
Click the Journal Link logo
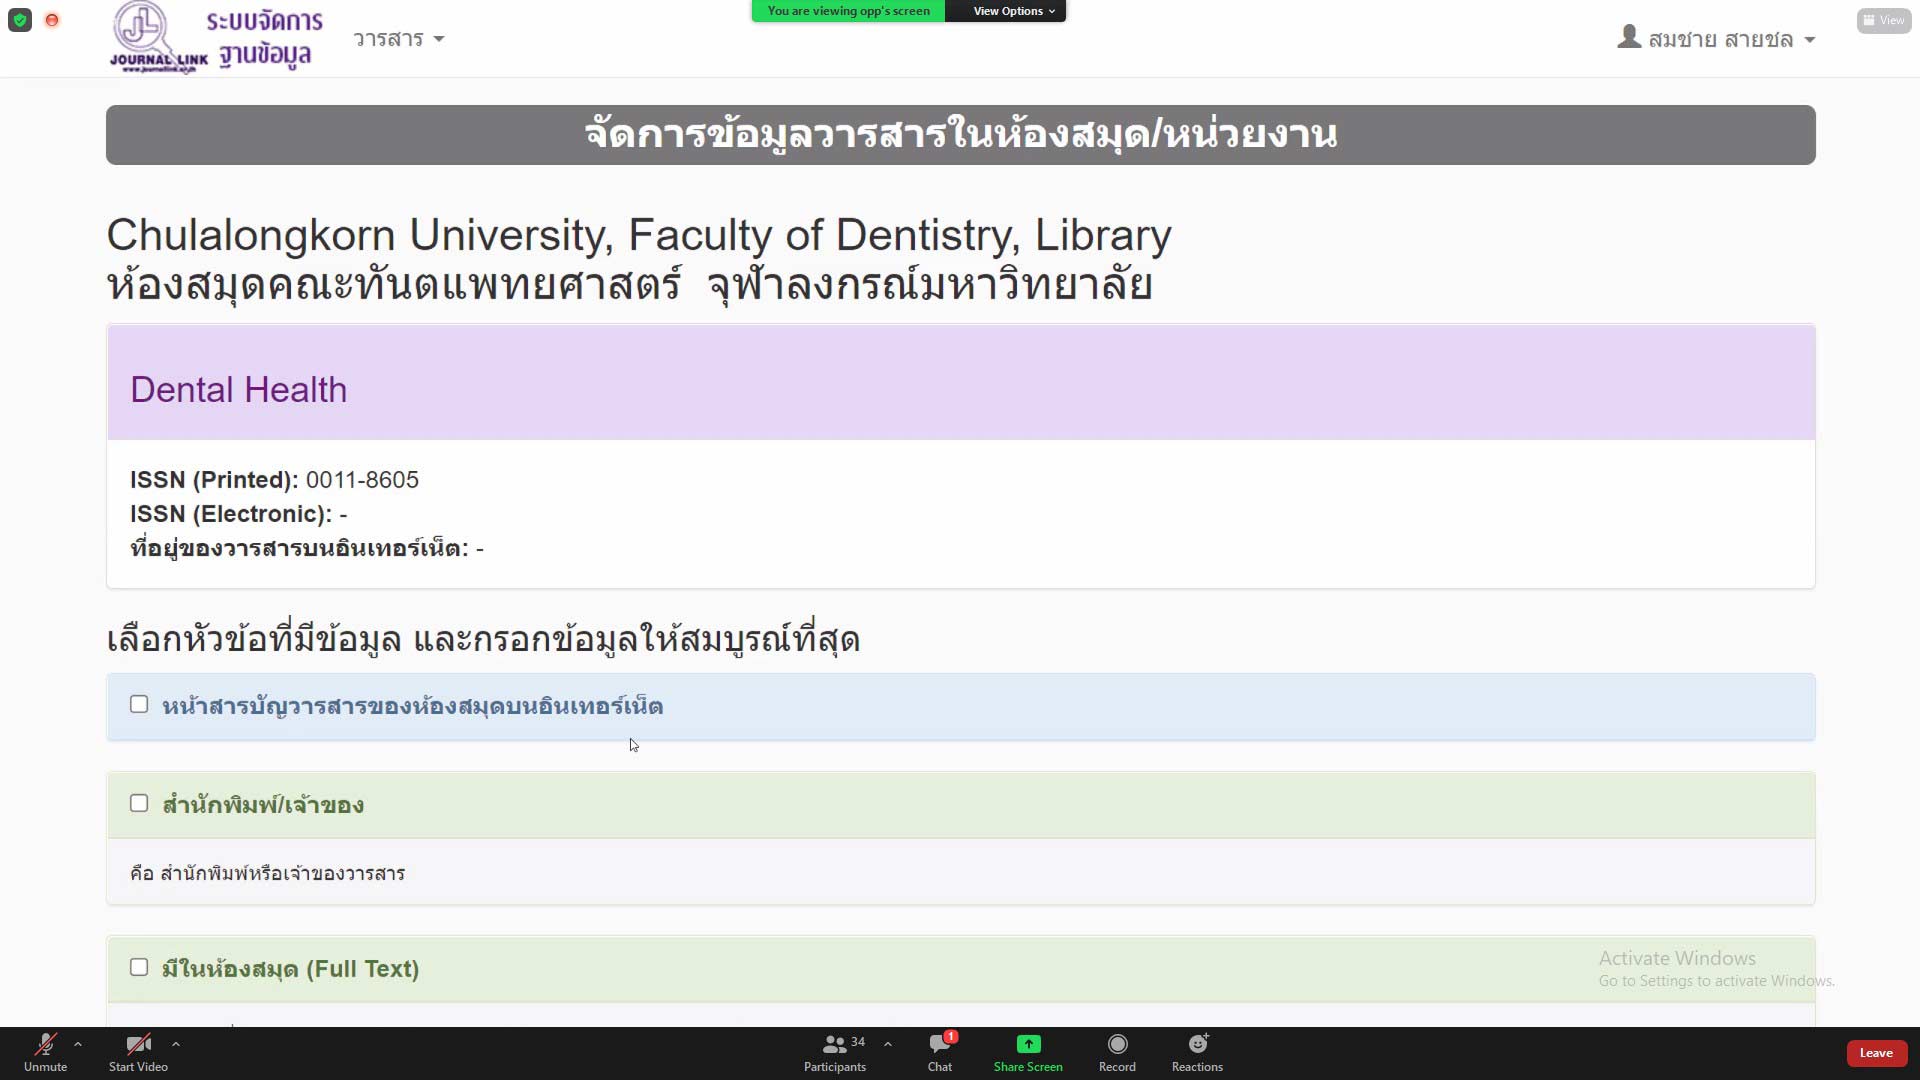coord(160,38)
